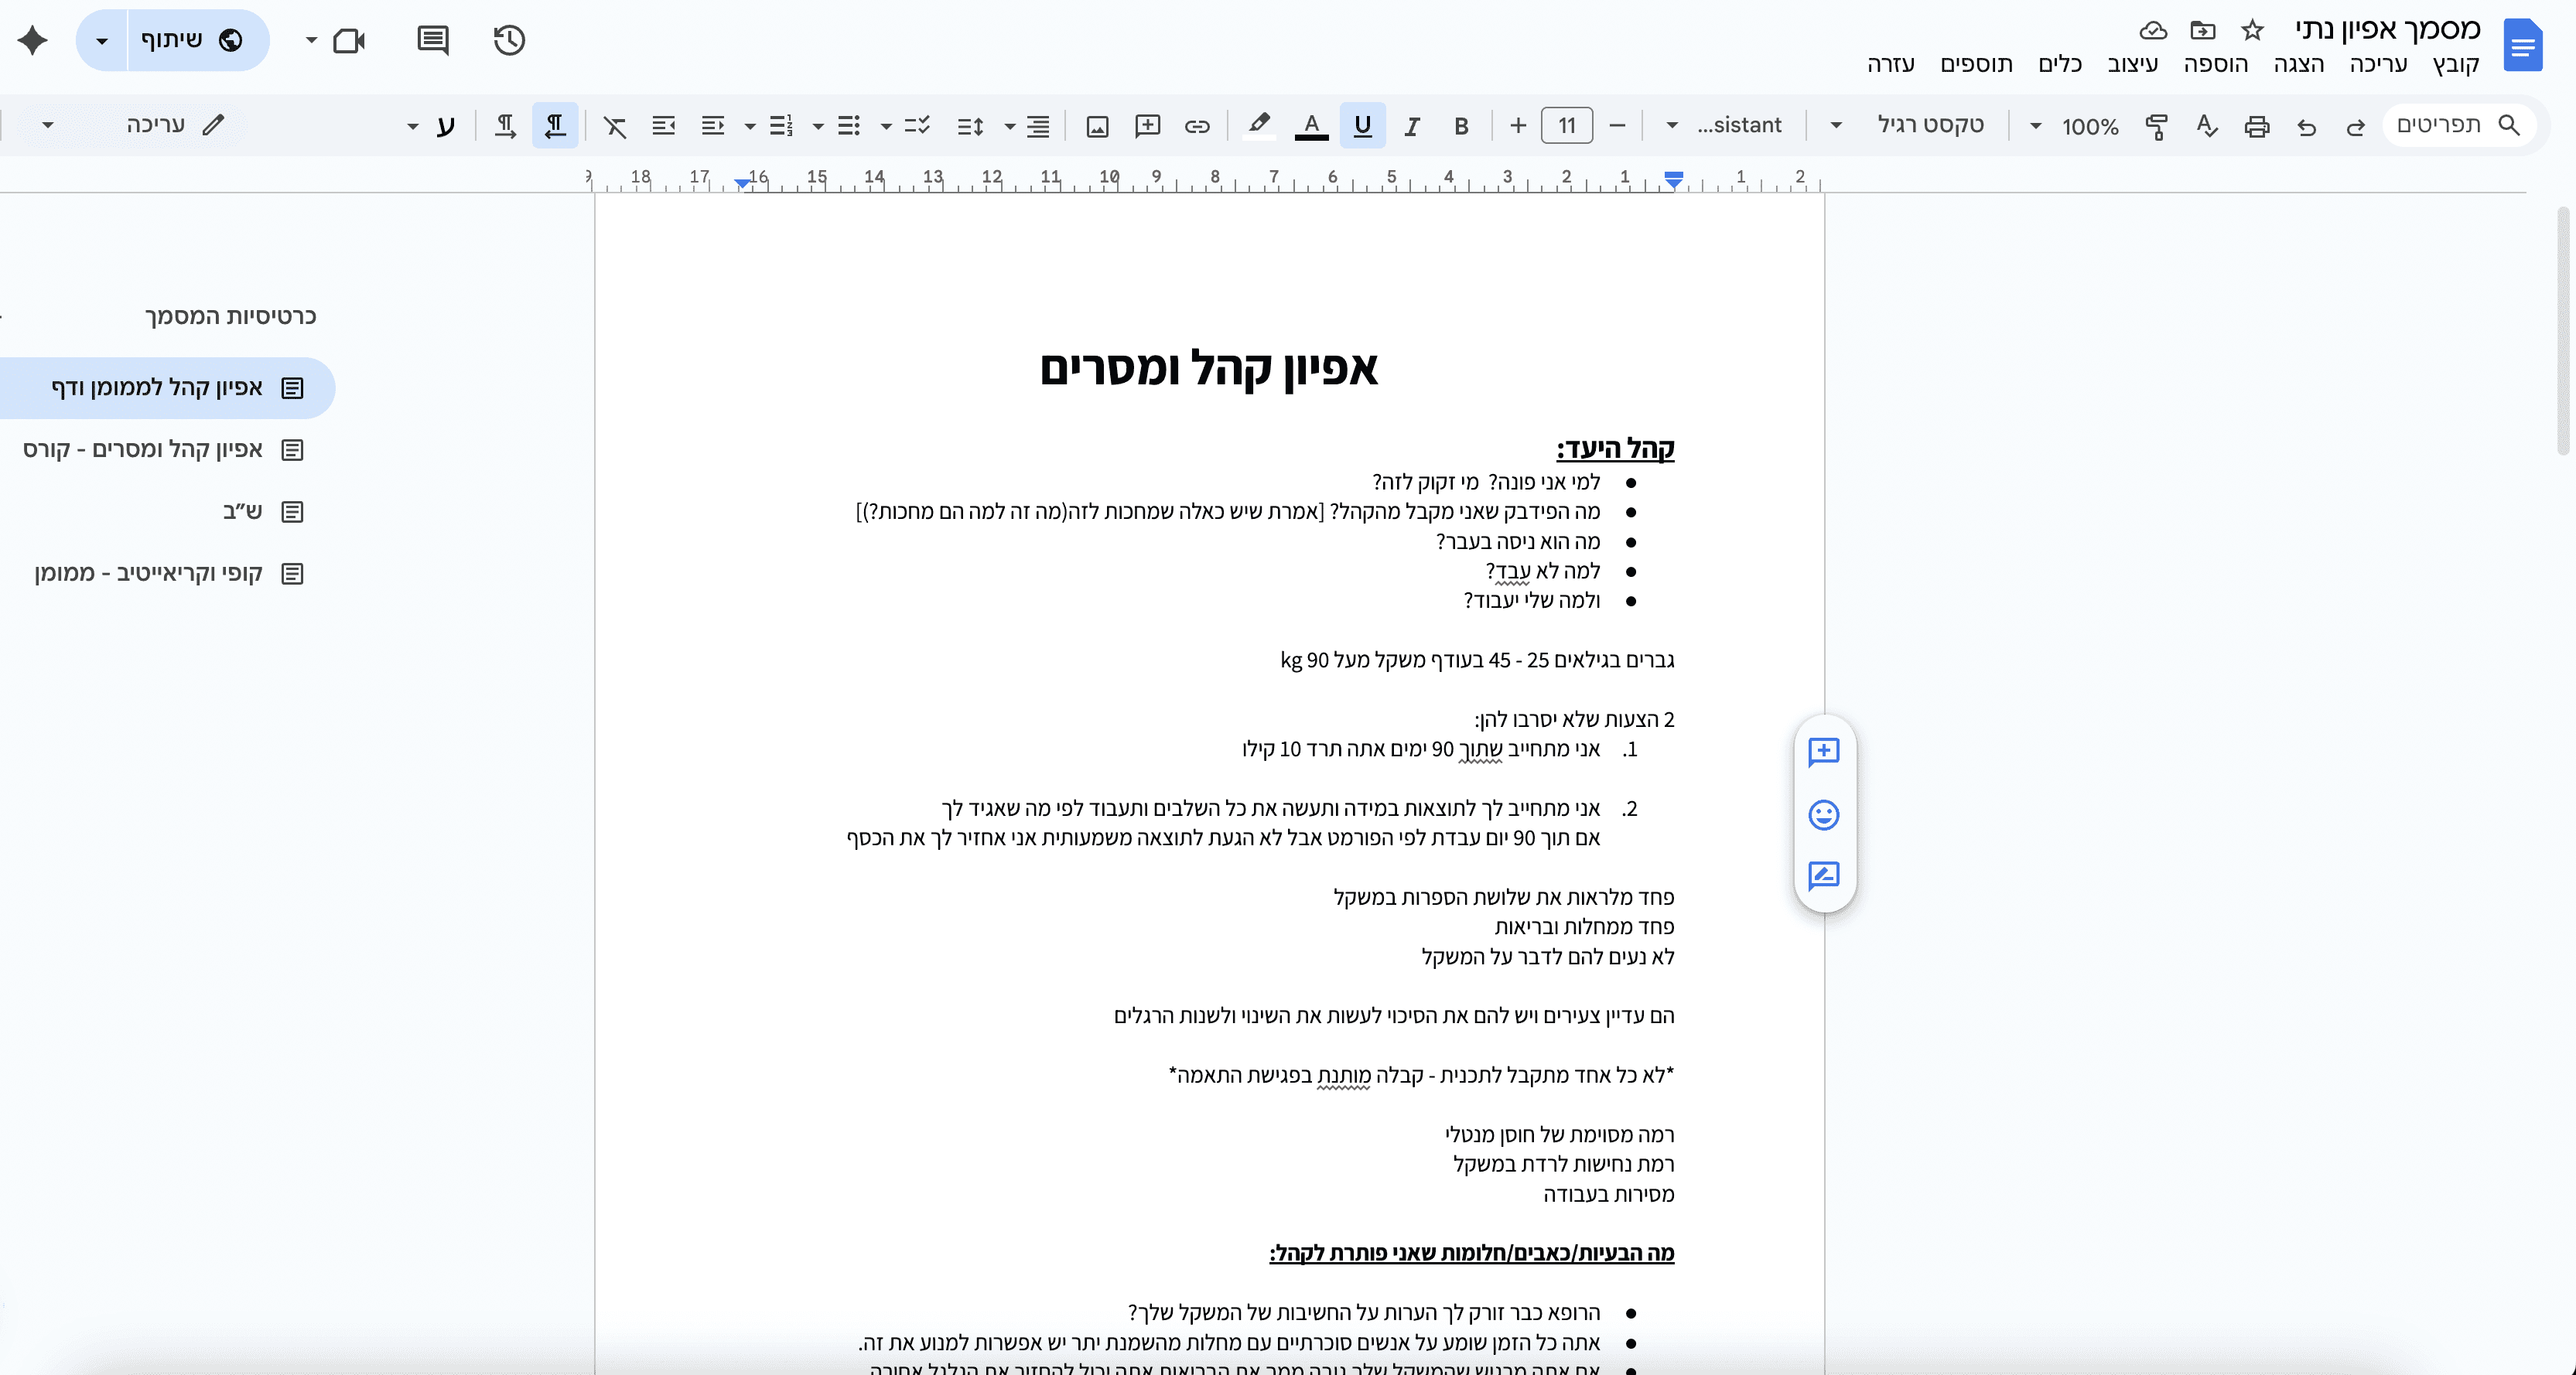Insert image from toolbar

1097,126
